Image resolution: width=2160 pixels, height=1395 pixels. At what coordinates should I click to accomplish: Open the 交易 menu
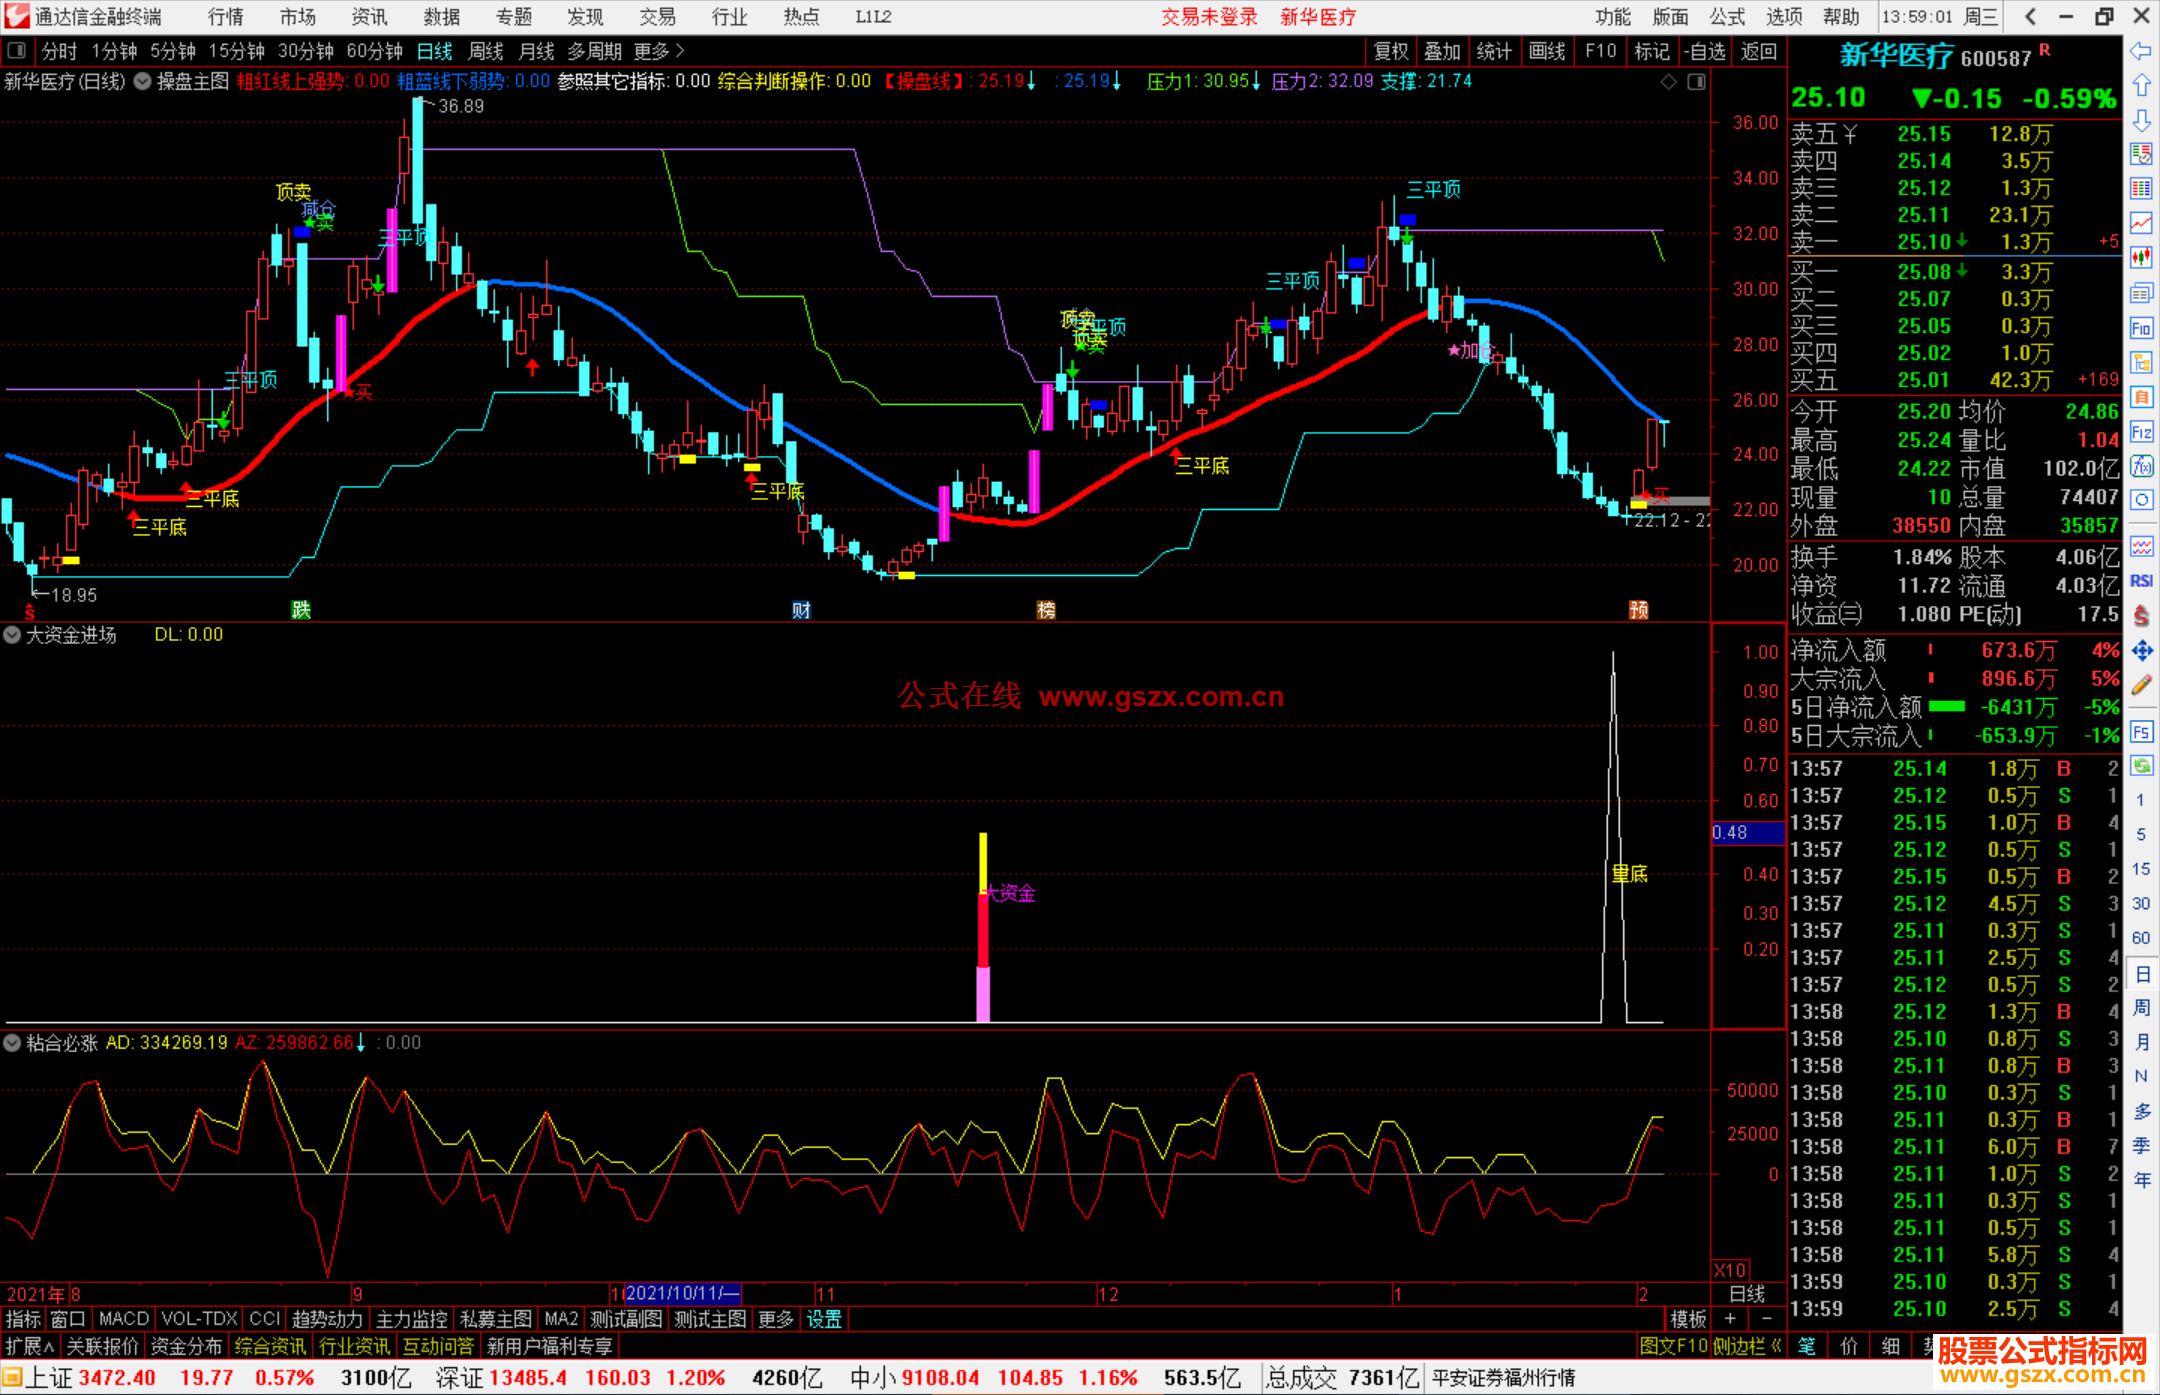(657, 17)
